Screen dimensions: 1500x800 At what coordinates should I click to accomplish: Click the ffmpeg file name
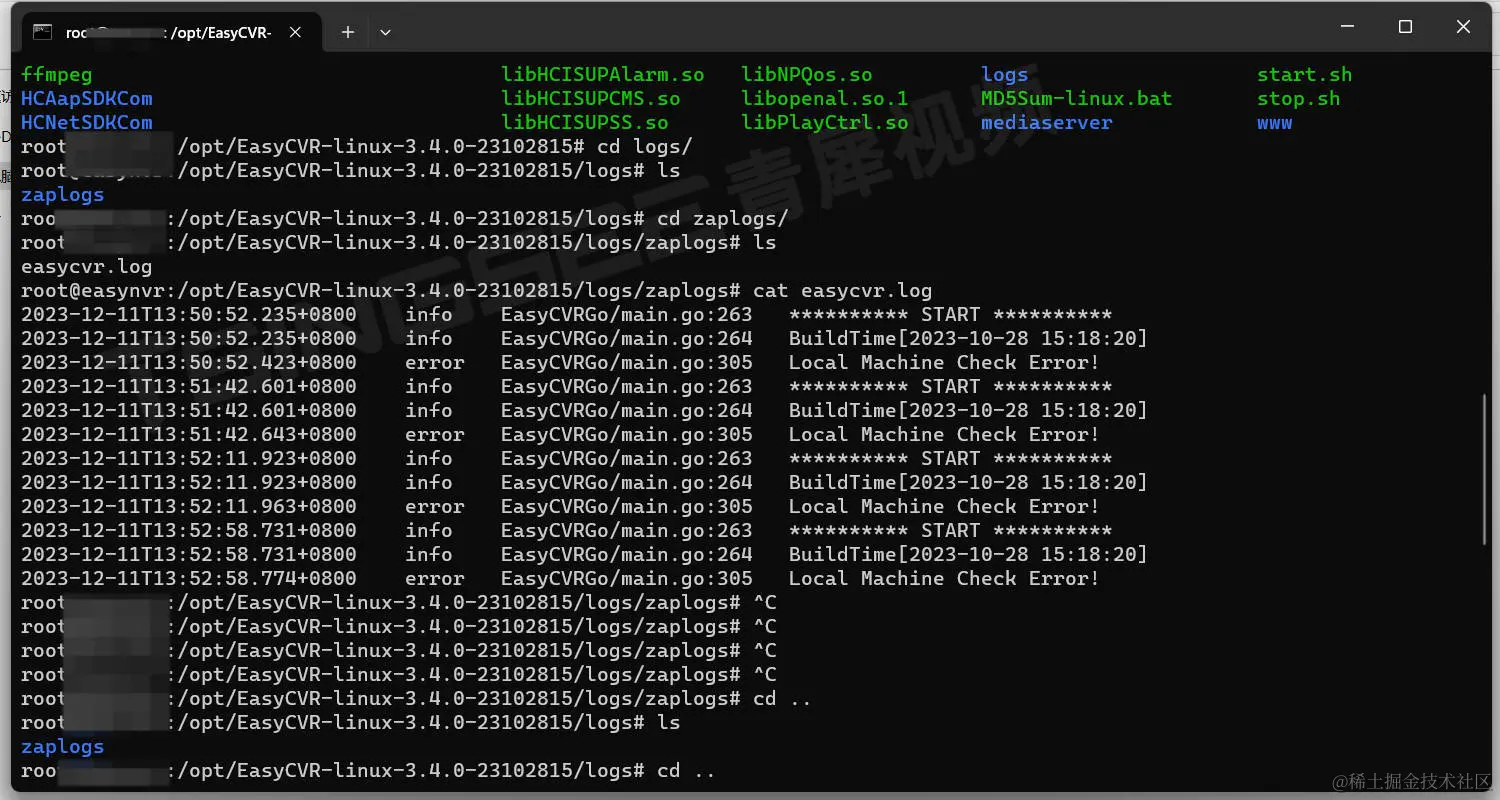56,75
